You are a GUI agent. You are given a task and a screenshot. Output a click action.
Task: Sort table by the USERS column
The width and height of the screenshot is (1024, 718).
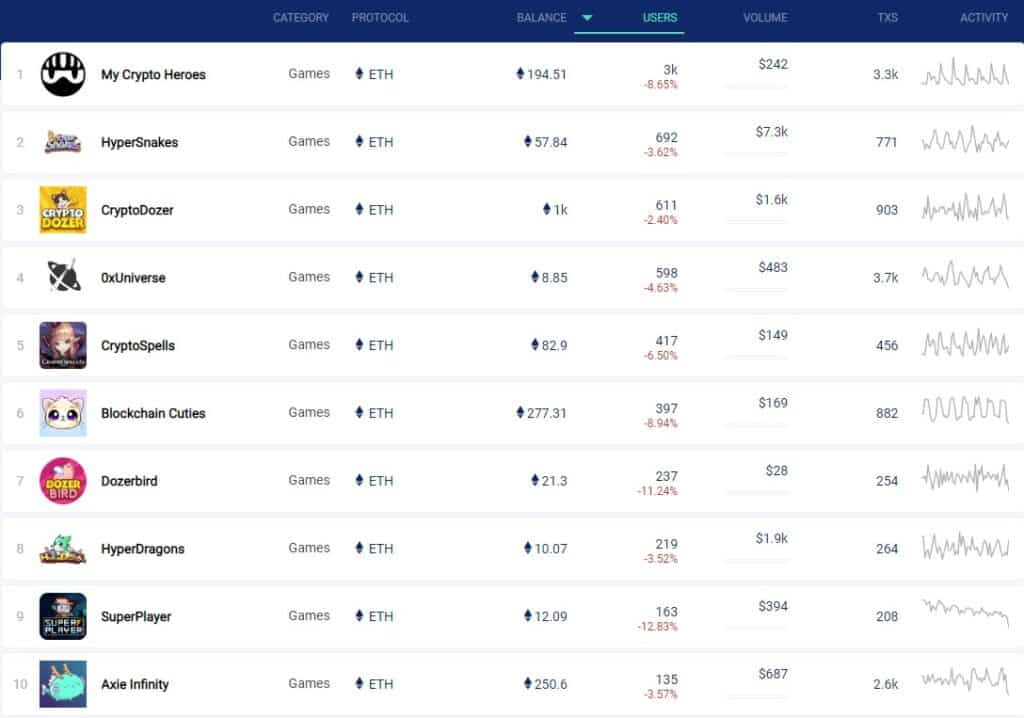coord(660,18)
